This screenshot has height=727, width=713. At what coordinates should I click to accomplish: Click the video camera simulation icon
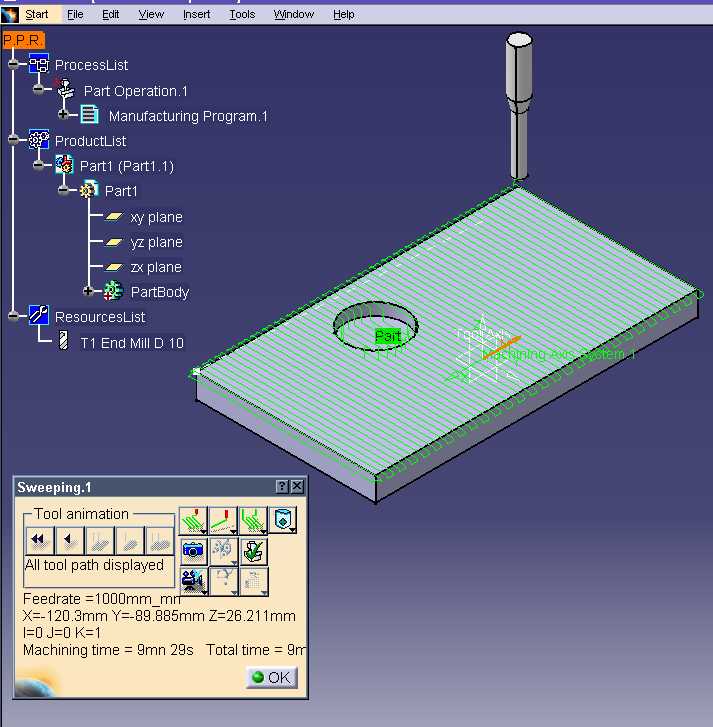coord(193,581)
